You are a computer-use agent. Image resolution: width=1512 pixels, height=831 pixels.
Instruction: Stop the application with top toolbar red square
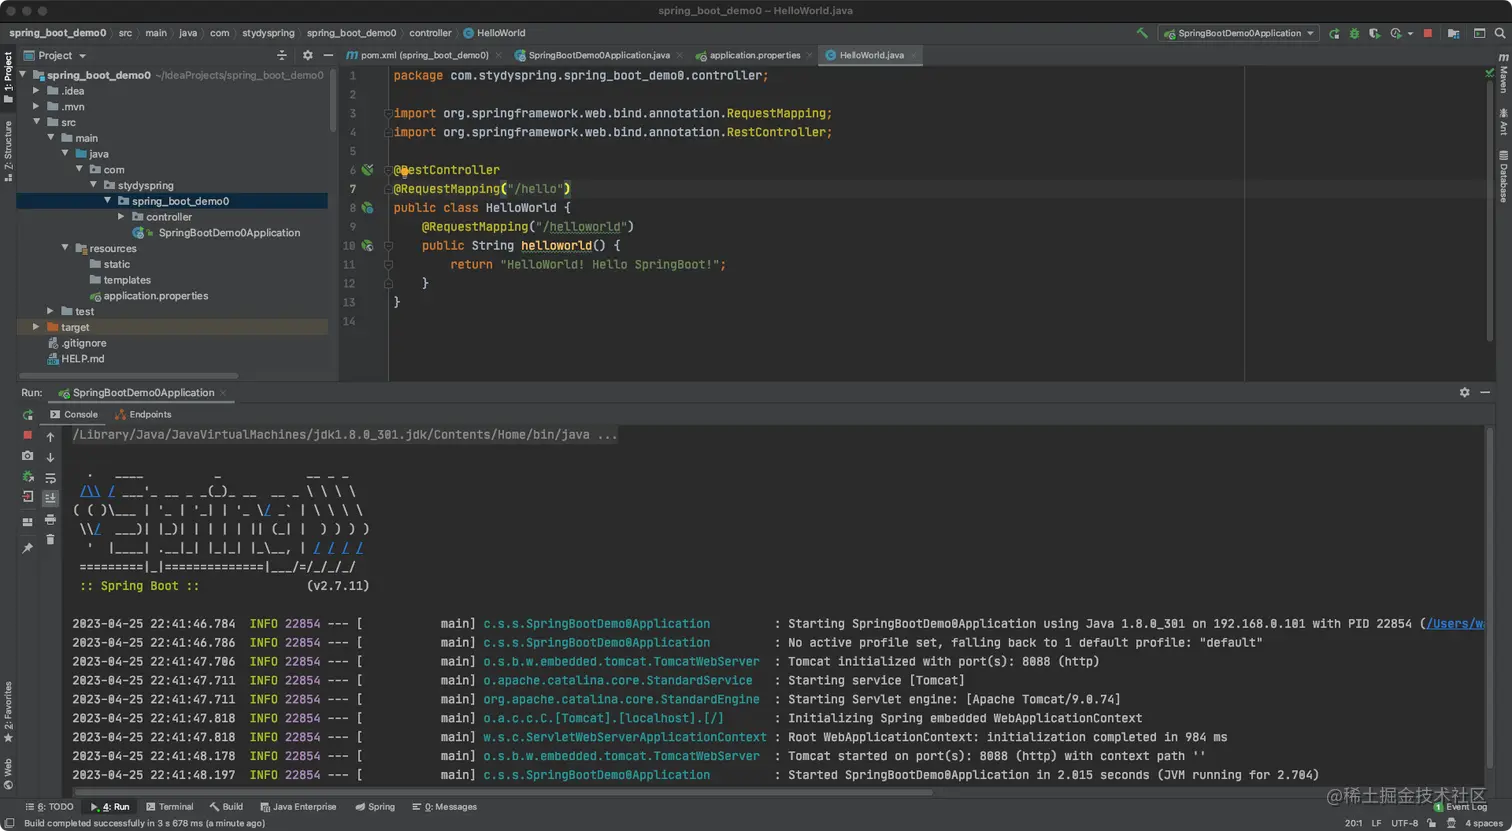1428,33
